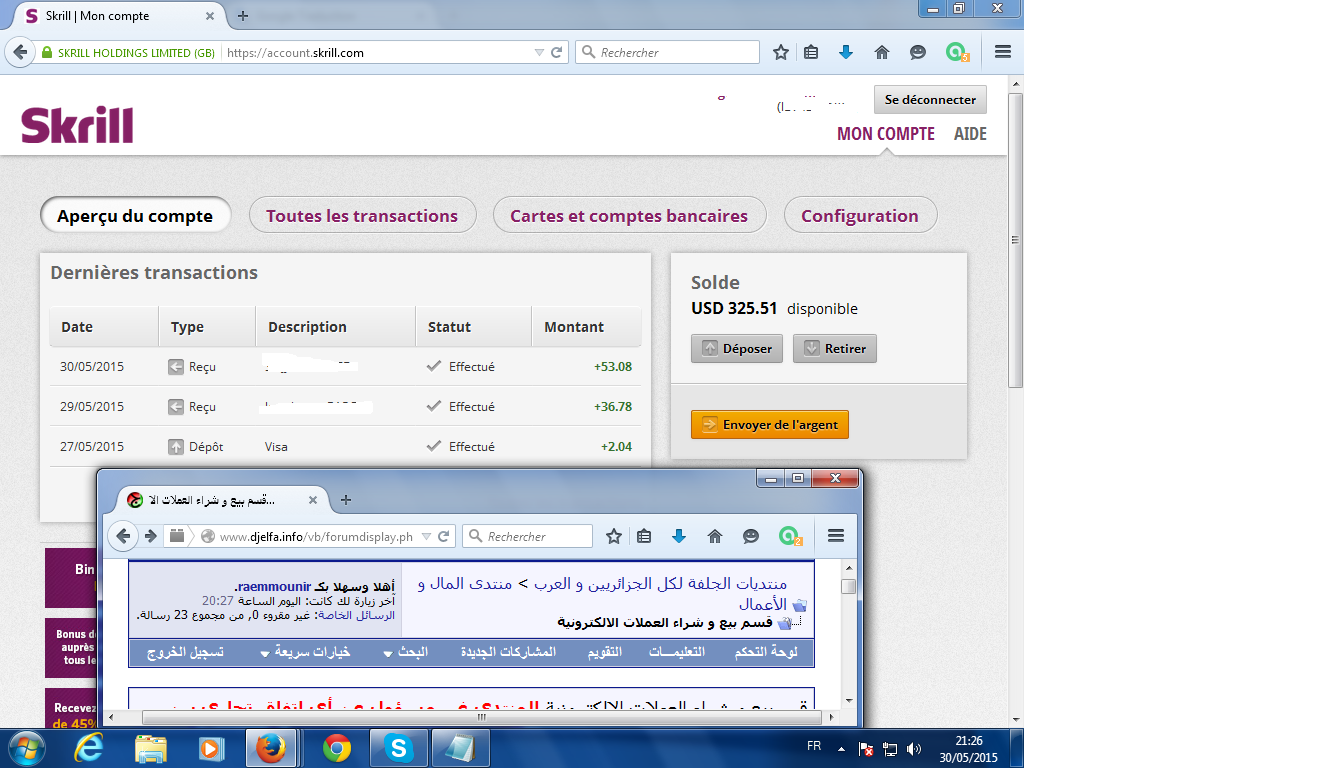Open Skype from the taskbar

[x=399, y=747]
